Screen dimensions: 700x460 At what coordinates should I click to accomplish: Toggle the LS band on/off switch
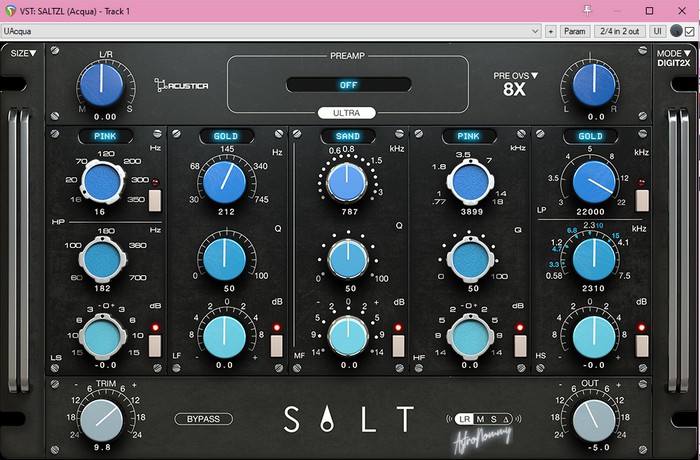155,345
